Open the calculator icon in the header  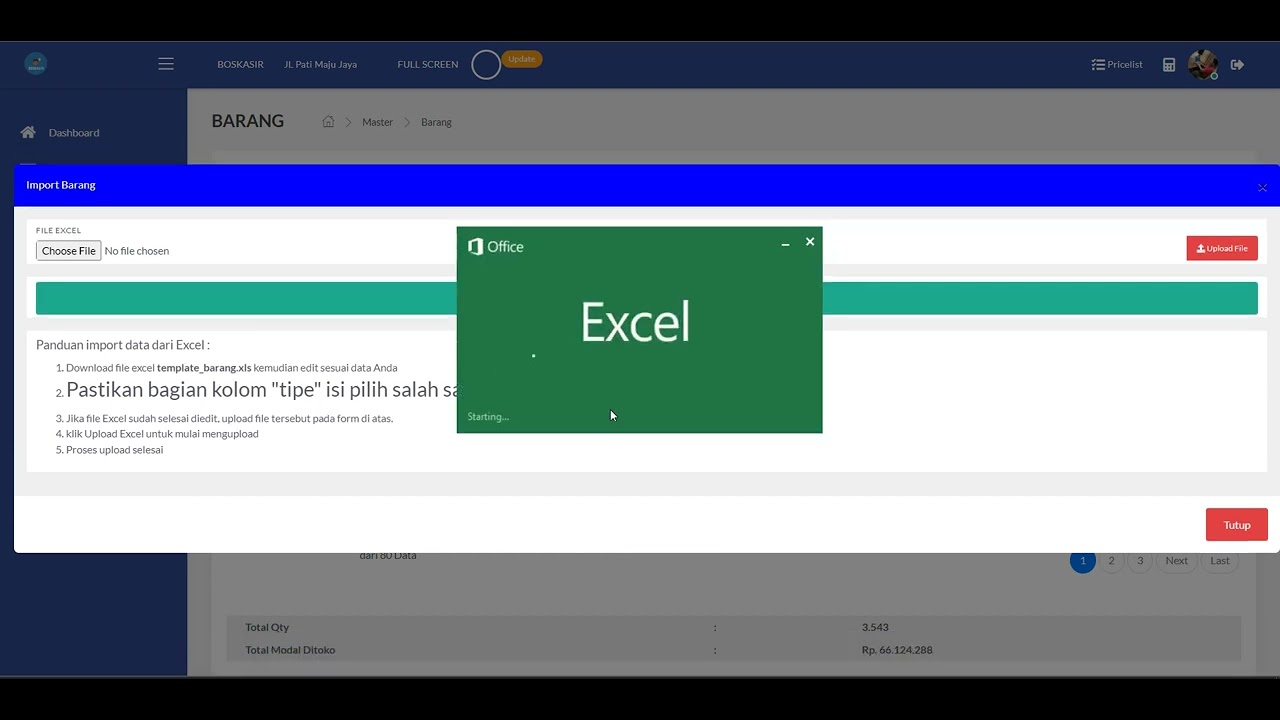click(1169, 65)
